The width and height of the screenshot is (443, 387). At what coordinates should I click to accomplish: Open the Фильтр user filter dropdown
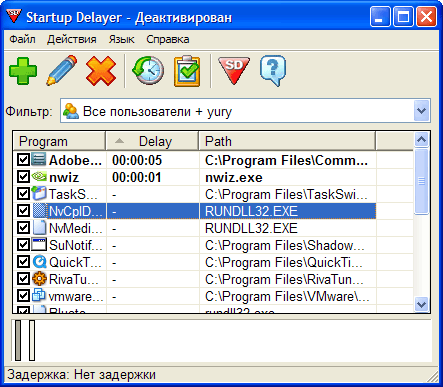(422, 110)
